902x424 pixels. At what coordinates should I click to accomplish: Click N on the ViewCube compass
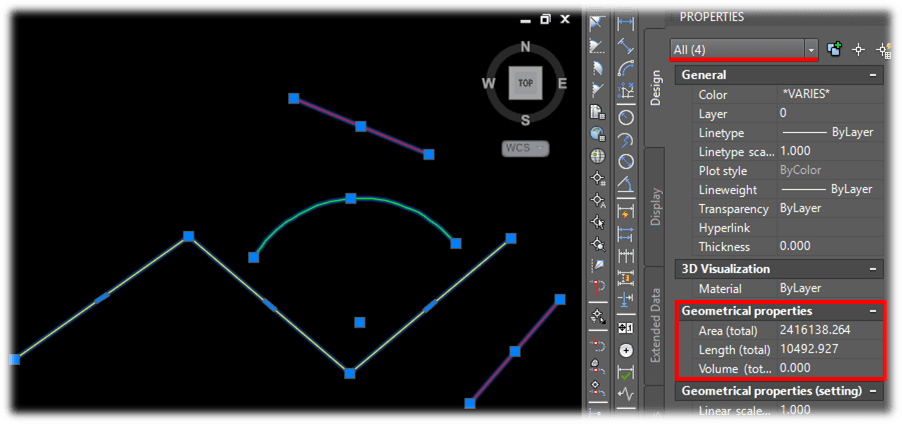(525, 47)
